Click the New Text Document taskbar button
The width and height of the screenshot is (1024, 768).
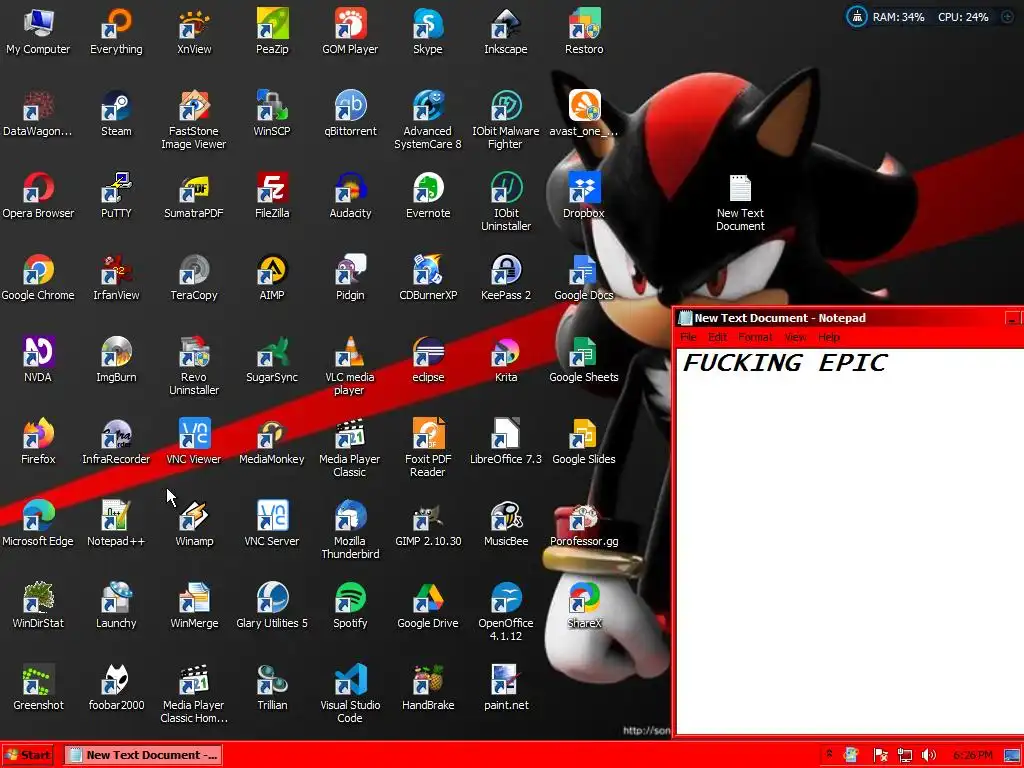(142, 755)
